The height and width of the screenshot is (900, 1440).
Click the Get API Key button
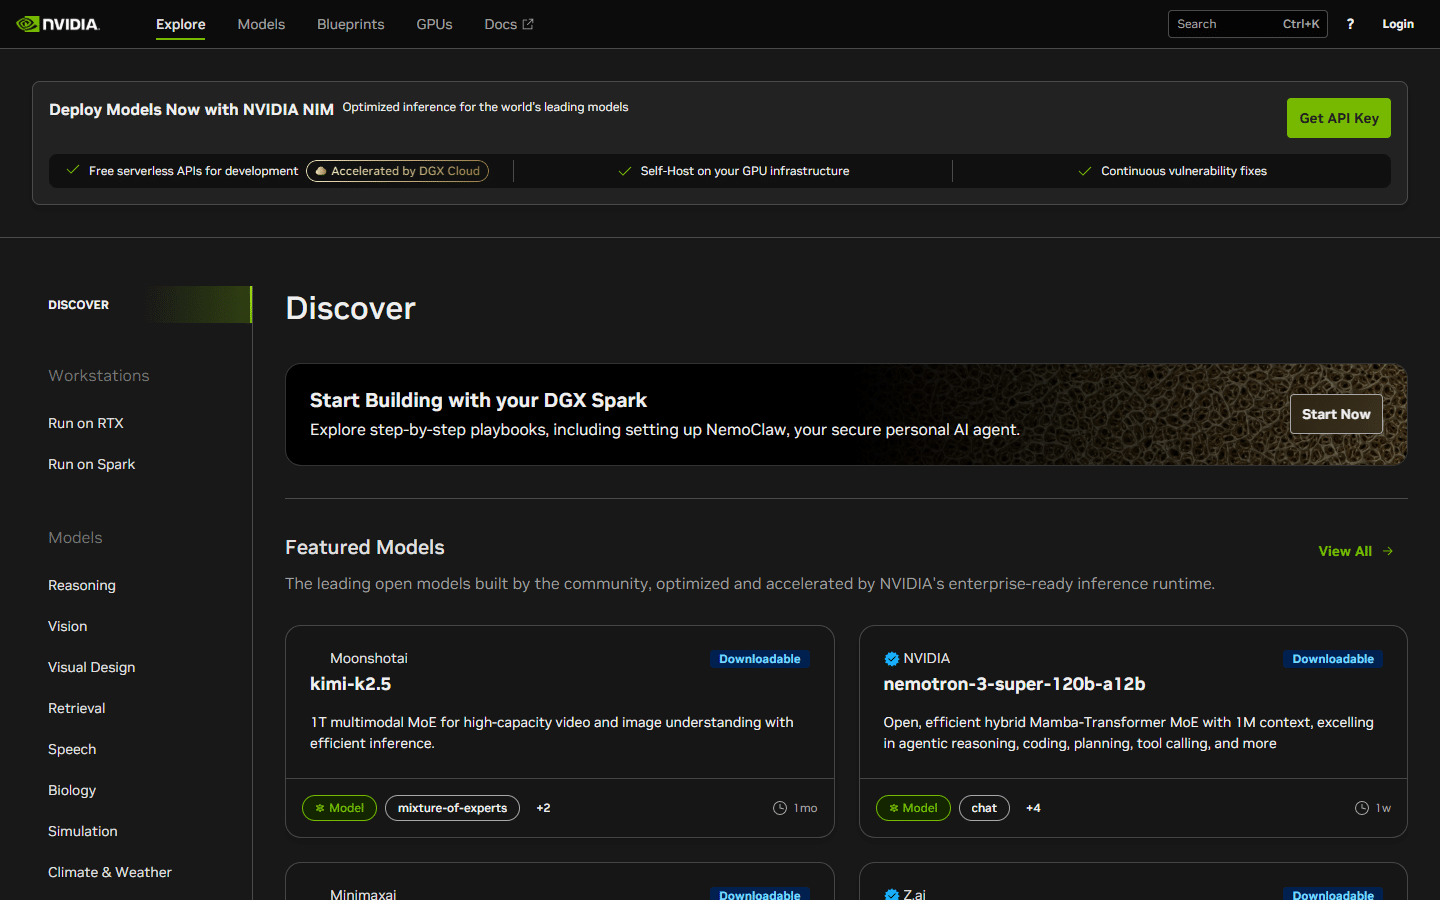coord(1338,117)
